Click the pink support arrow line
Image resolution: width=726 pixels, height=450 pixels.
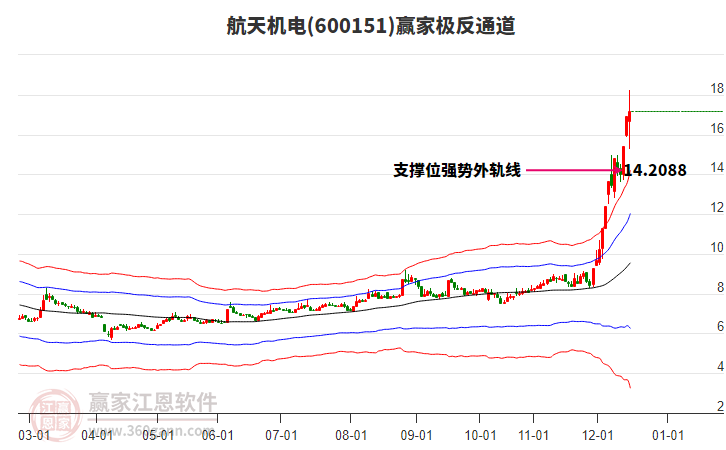point(574,170)
